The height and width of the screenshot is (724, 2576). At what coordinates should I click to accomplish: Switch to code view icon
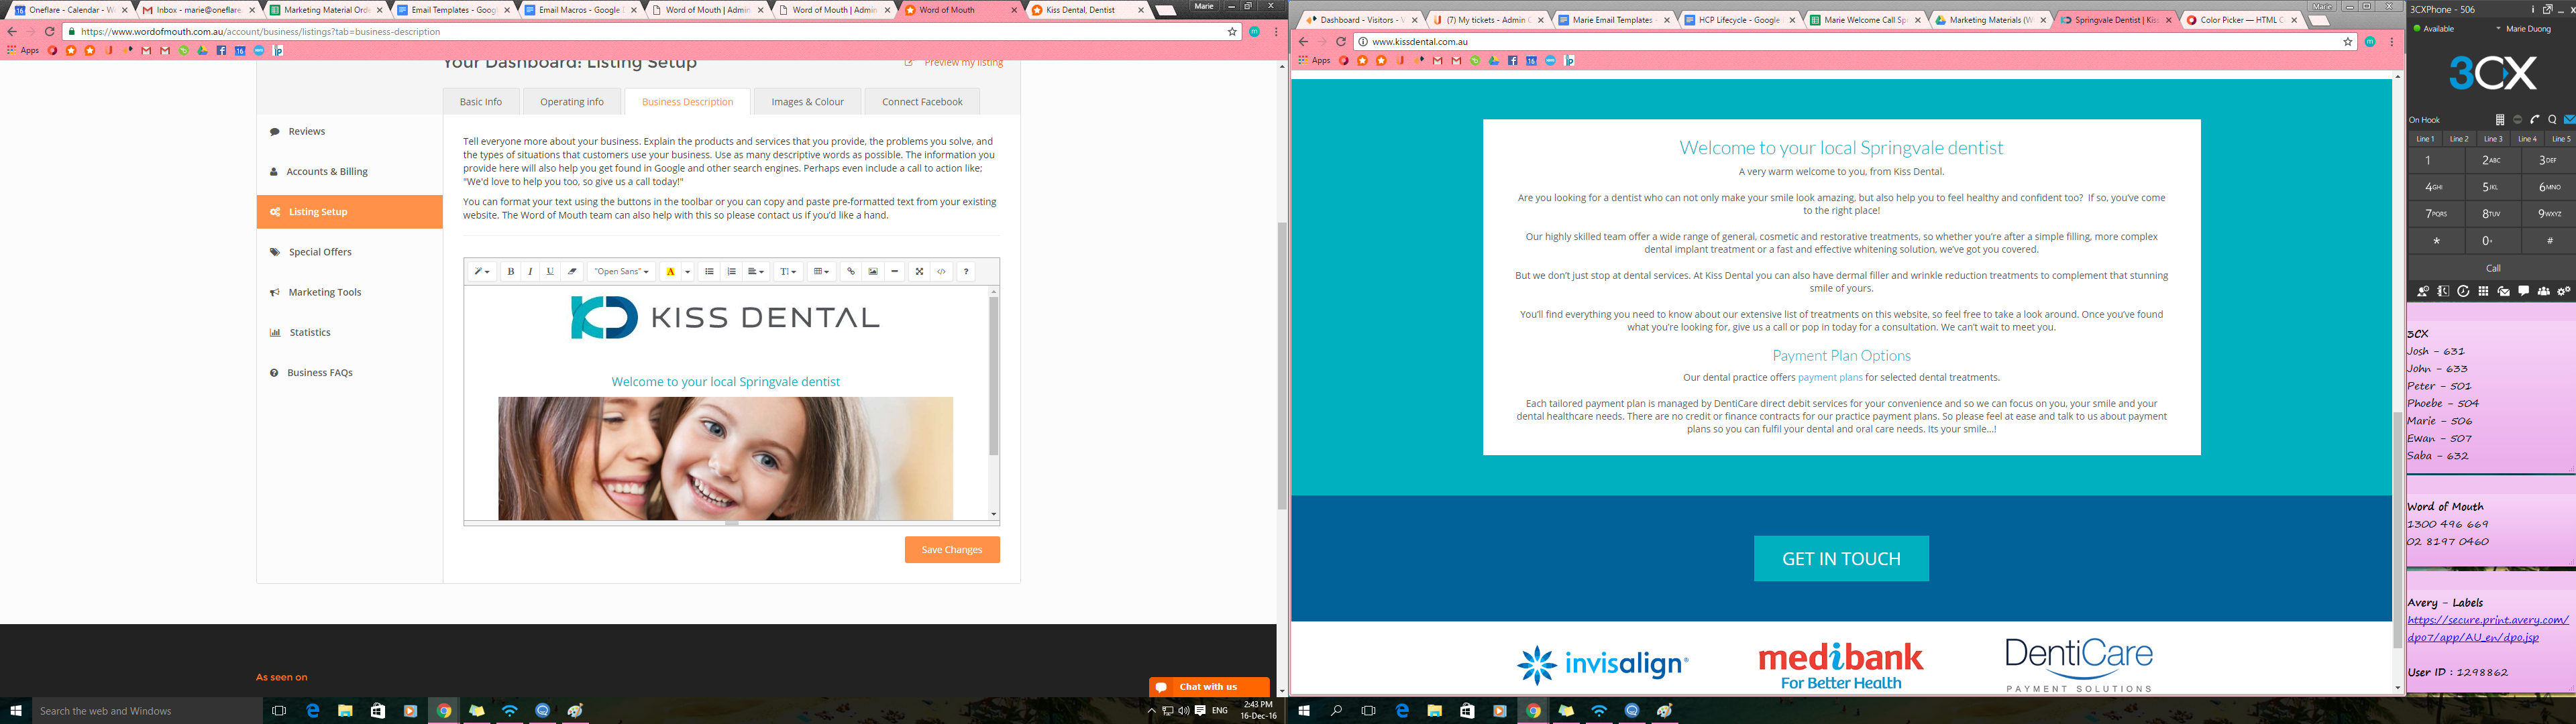[x=941, y=272]
